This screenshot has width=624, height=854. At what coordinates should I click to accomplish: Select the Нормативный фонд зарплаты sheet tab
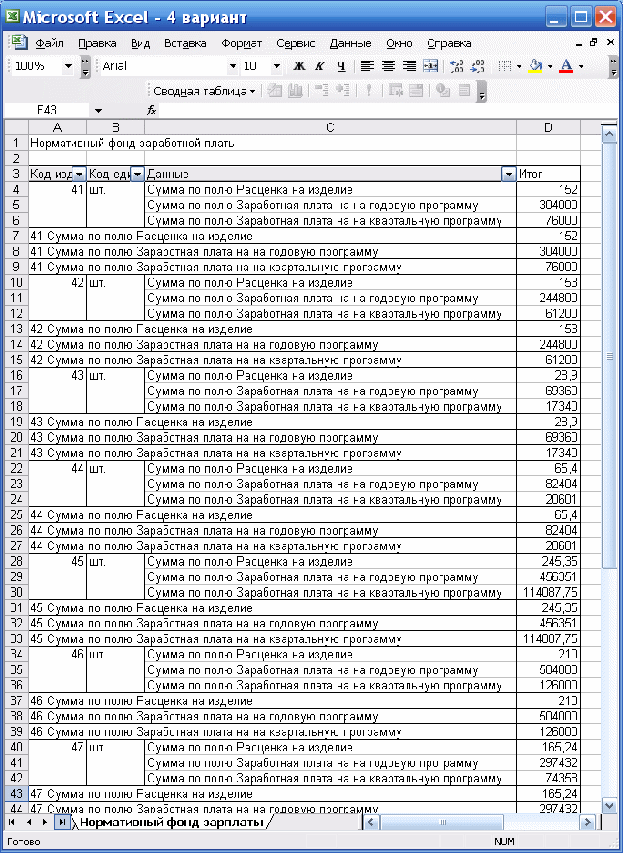(x=172, y=822)
